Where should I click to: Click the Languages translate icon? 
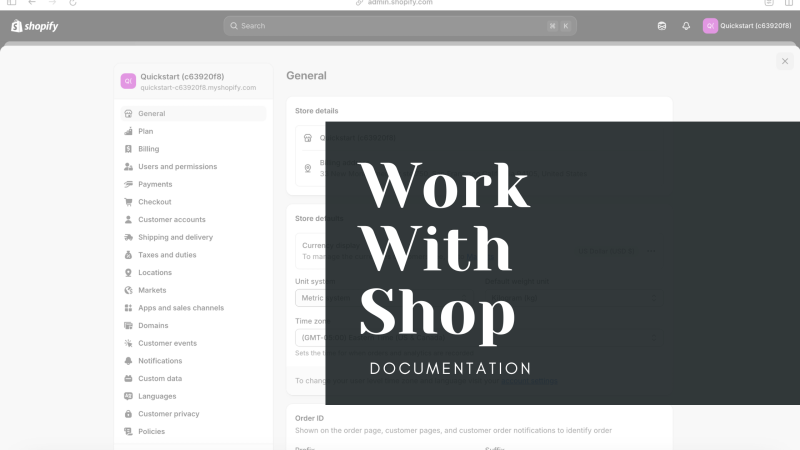[128, 396]
